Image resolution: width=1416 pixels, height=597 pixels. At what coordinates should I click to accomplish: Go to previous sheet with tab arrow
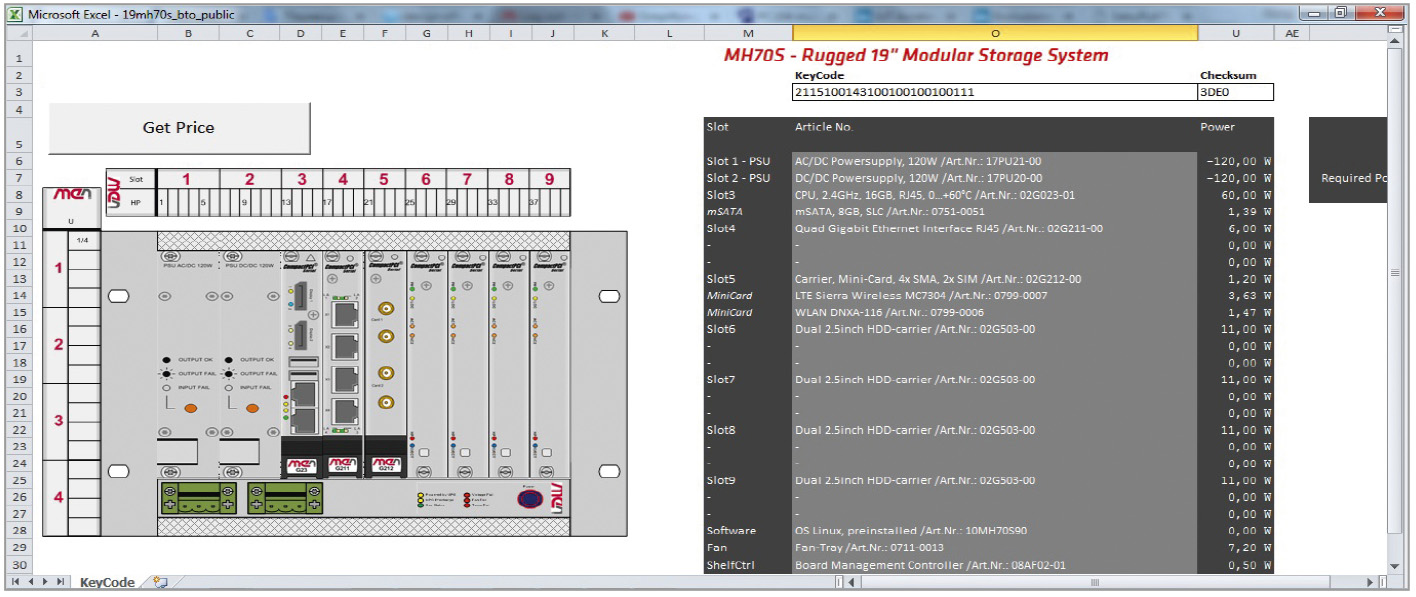pos(31,582)
